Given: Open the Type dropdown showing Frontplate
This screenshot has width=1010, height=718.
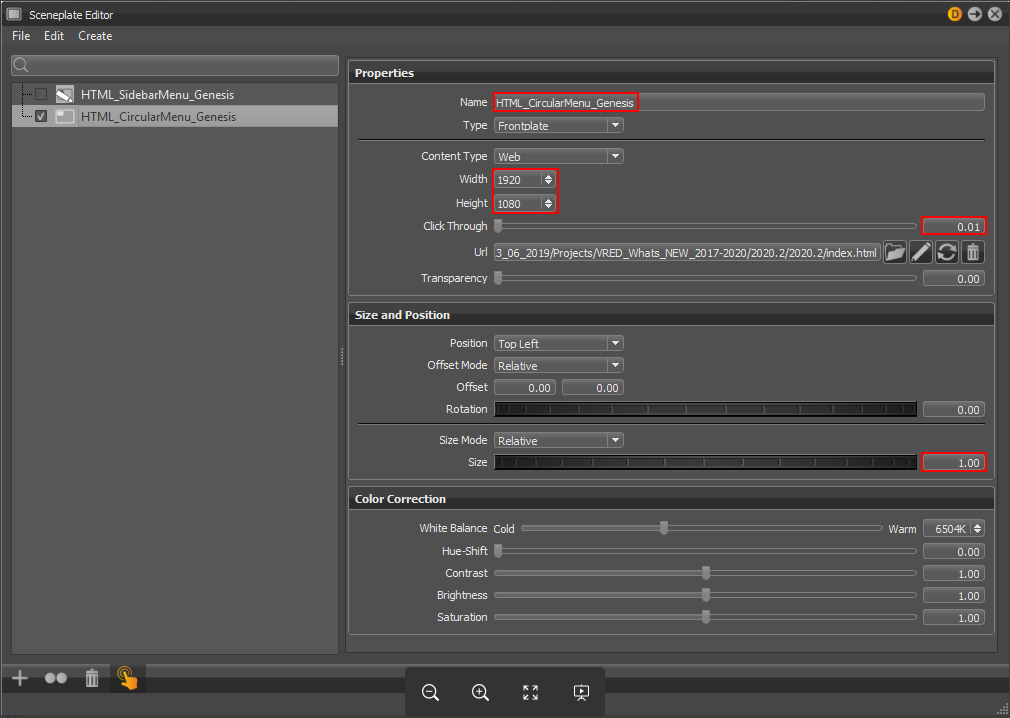Looking at the screenshot, I should (x=558, y=125).
